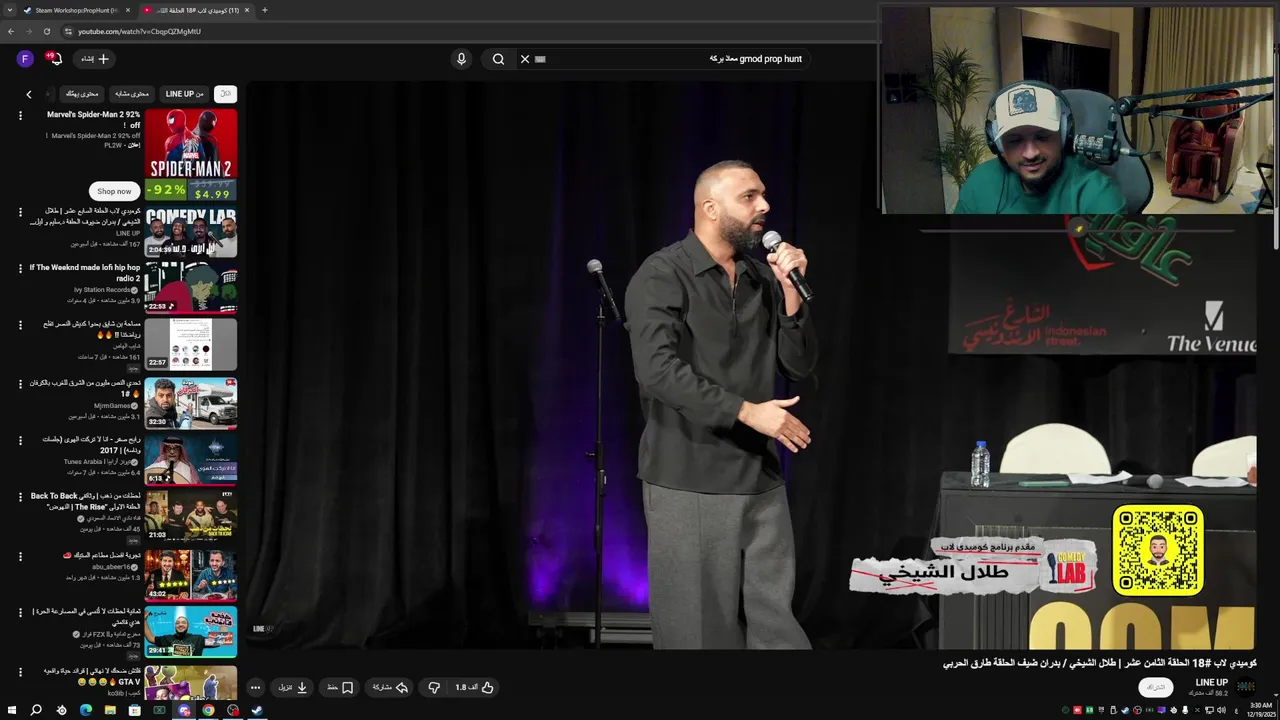Screen dimensions: 1280x720
Task: Open options for the Comedy Lab suggestion
Action: 20,212
